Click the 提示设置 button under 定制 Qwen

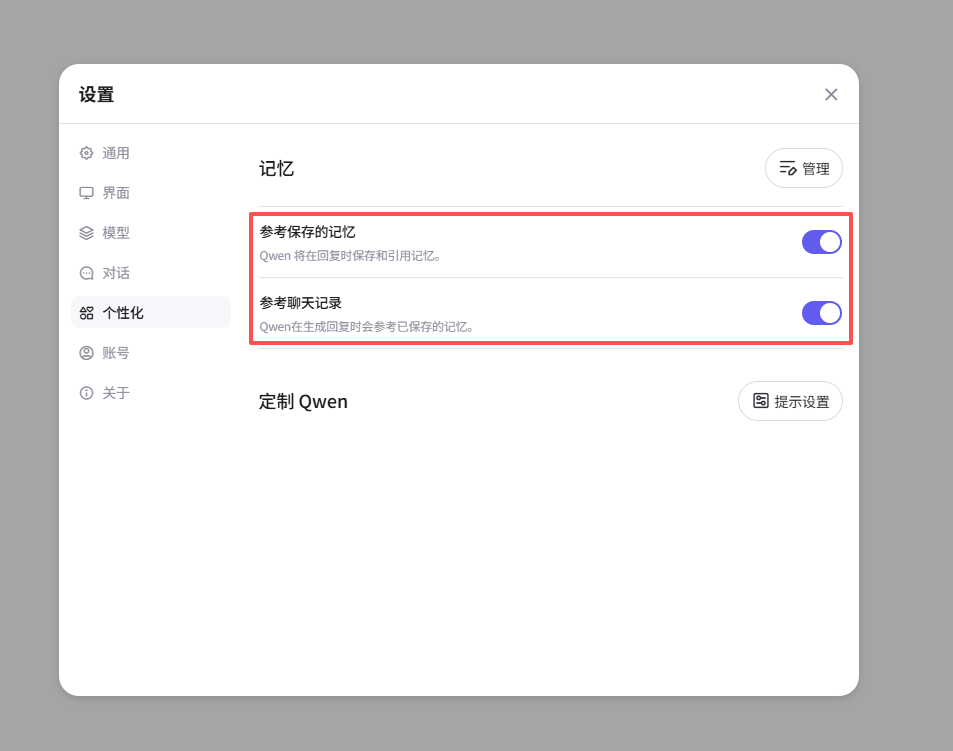pos(790,400)
